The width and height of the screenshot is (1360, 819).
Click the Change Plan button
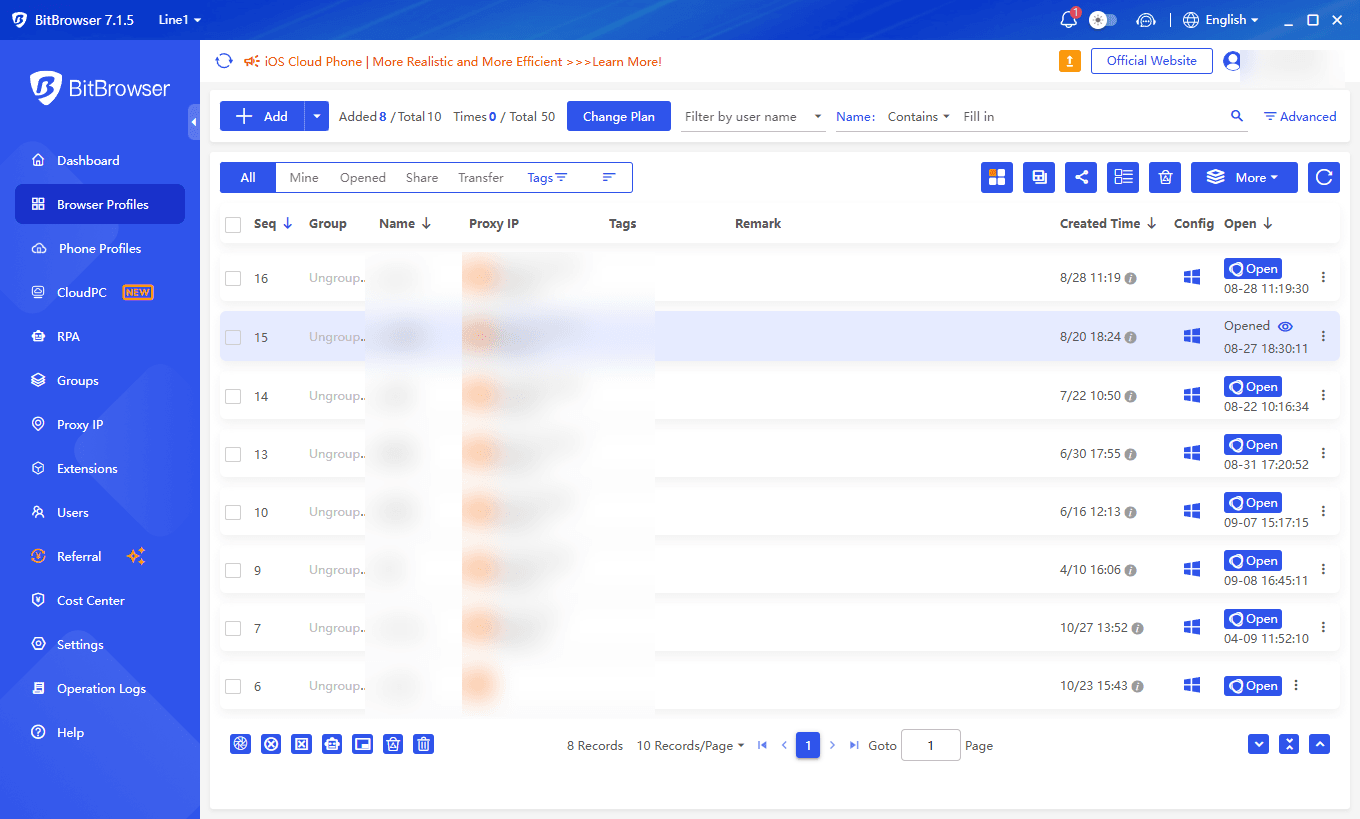pyautogui.click(x=619, y=116)
